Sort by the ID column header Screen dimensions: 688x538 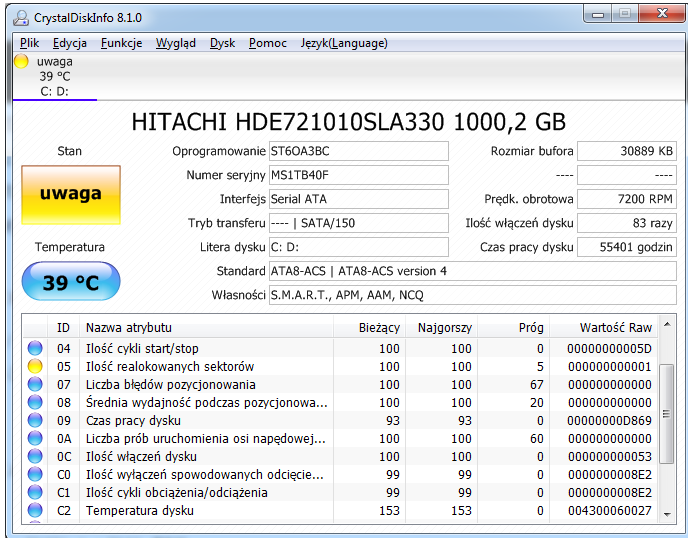(x=63, y=327)
